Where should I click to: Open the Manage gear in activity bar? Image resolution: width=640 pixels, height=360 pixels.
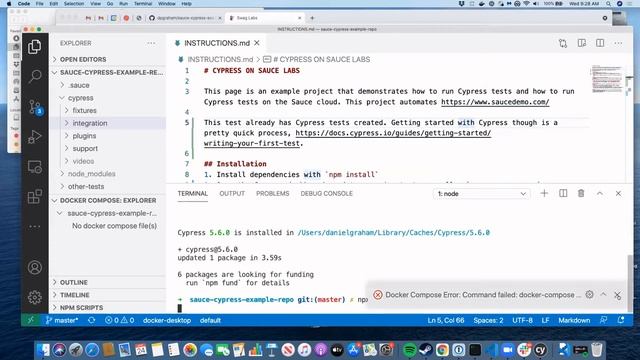coord(35,298)
